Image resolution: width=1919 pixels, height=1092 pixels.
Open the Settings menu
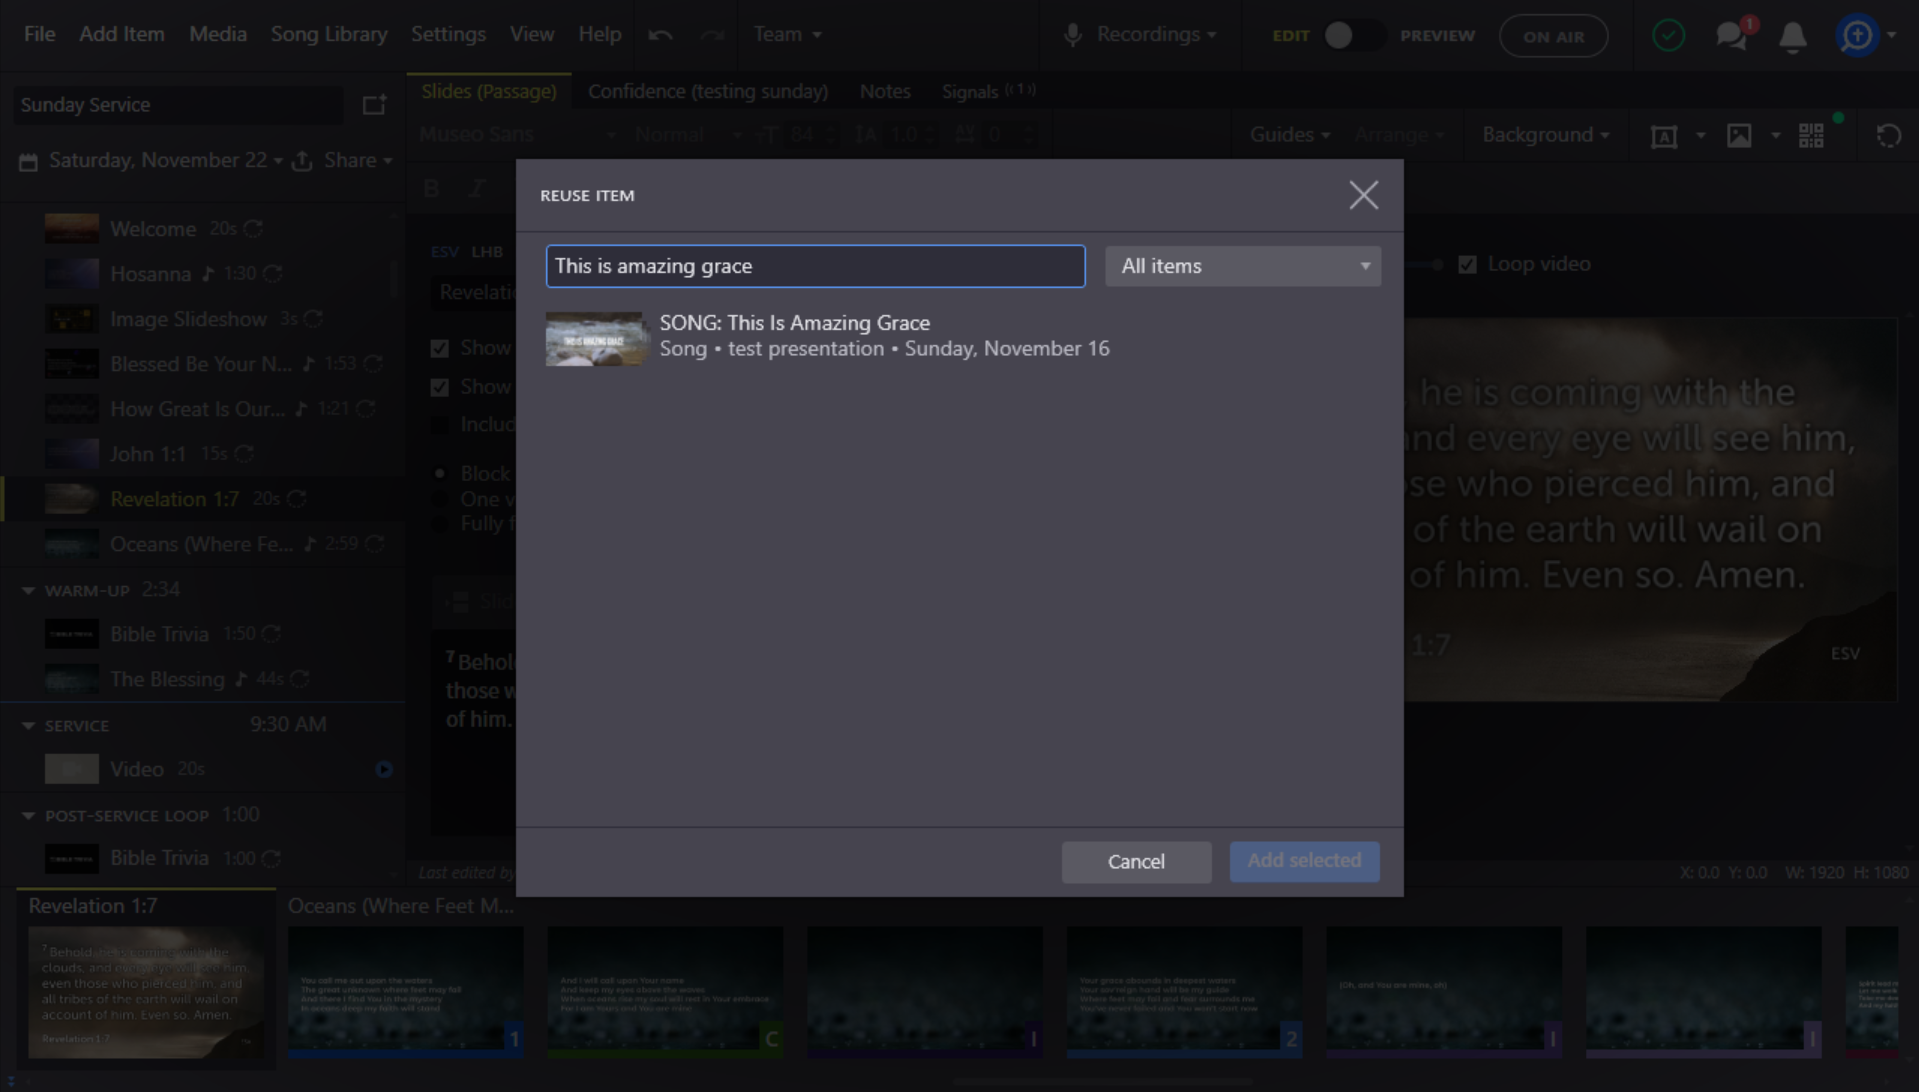pyautogui.click(x=448, y=35)
